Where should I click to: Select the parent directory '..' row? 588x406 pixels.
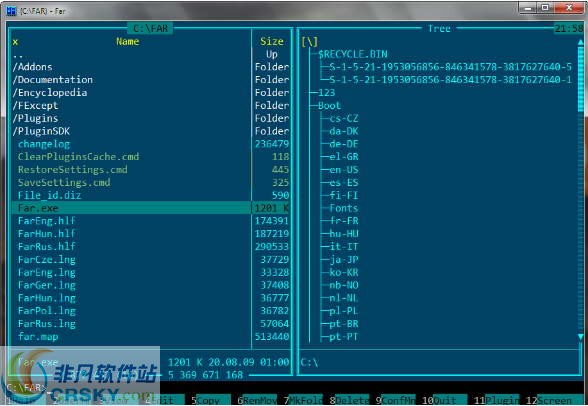pyautogui.click(x=131, y=54)
